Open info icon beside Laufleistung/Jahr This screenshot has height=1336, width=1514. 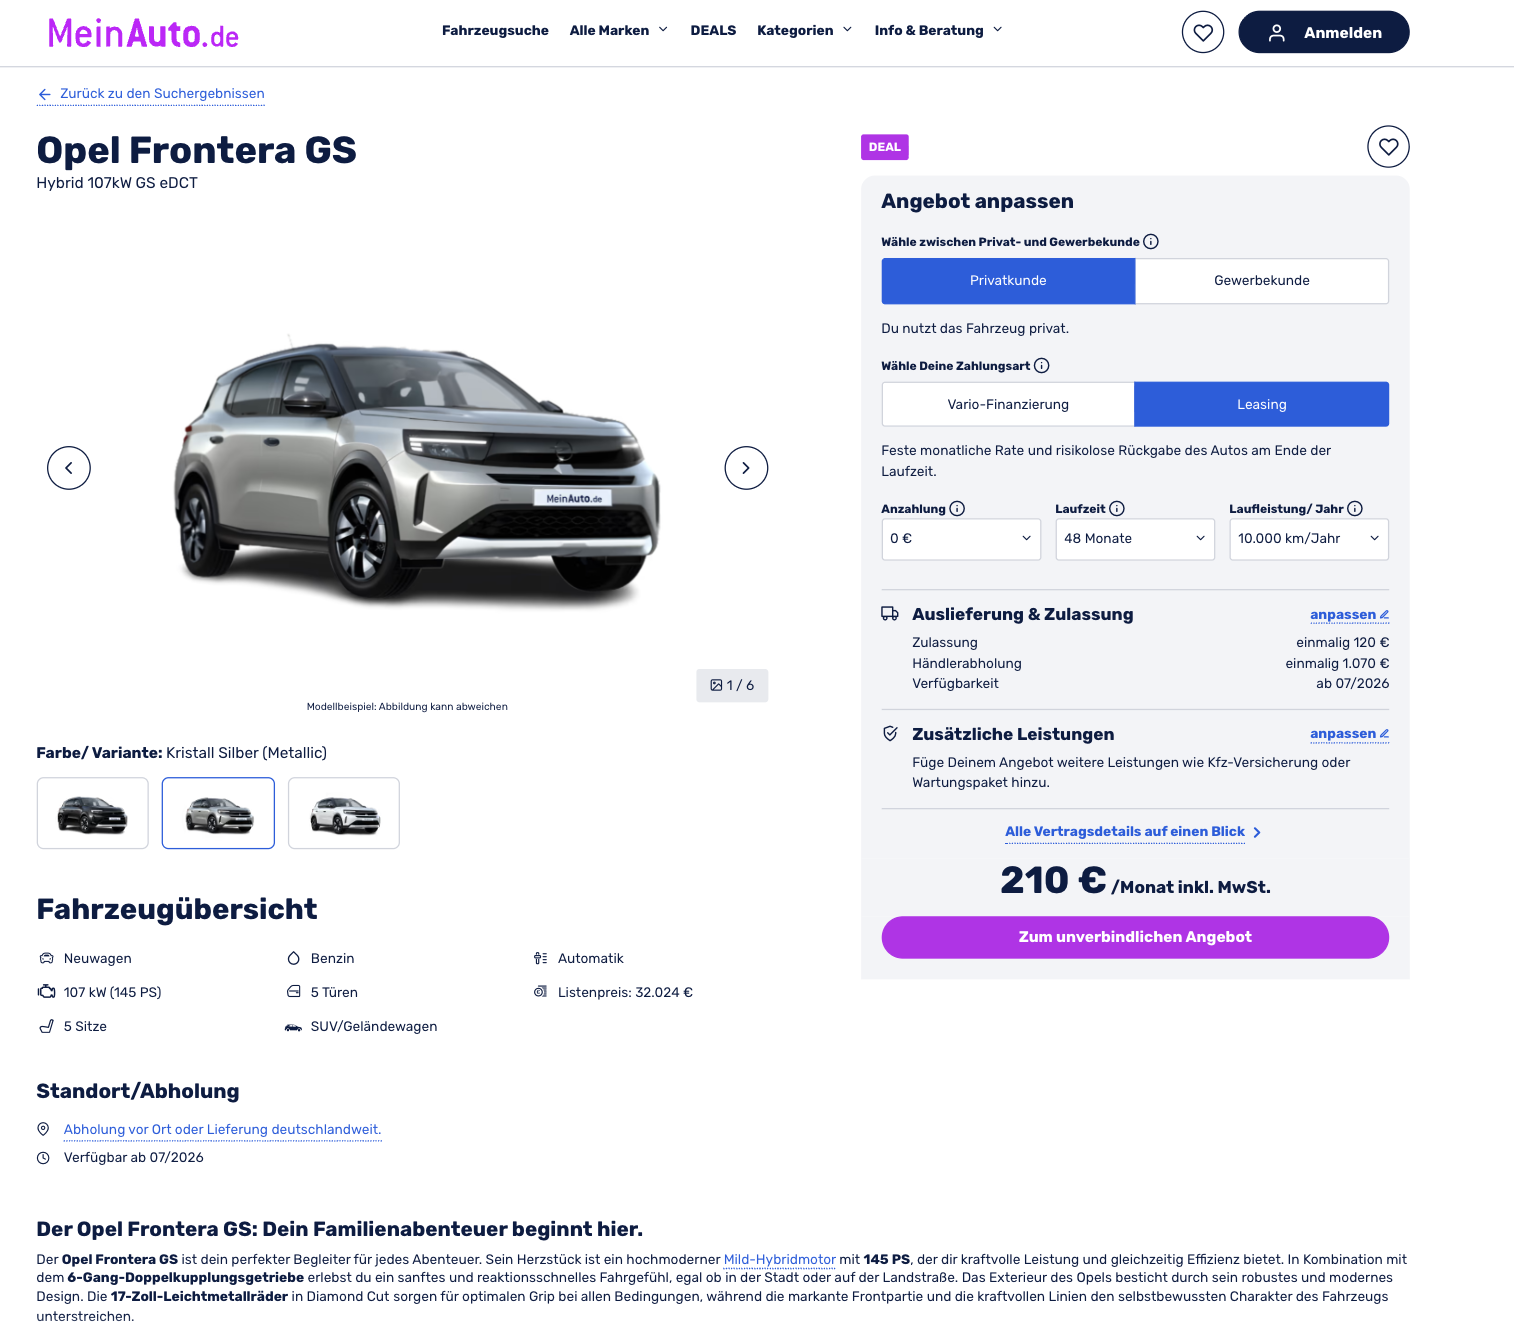pyautogui.click(x=1355, y=508)
